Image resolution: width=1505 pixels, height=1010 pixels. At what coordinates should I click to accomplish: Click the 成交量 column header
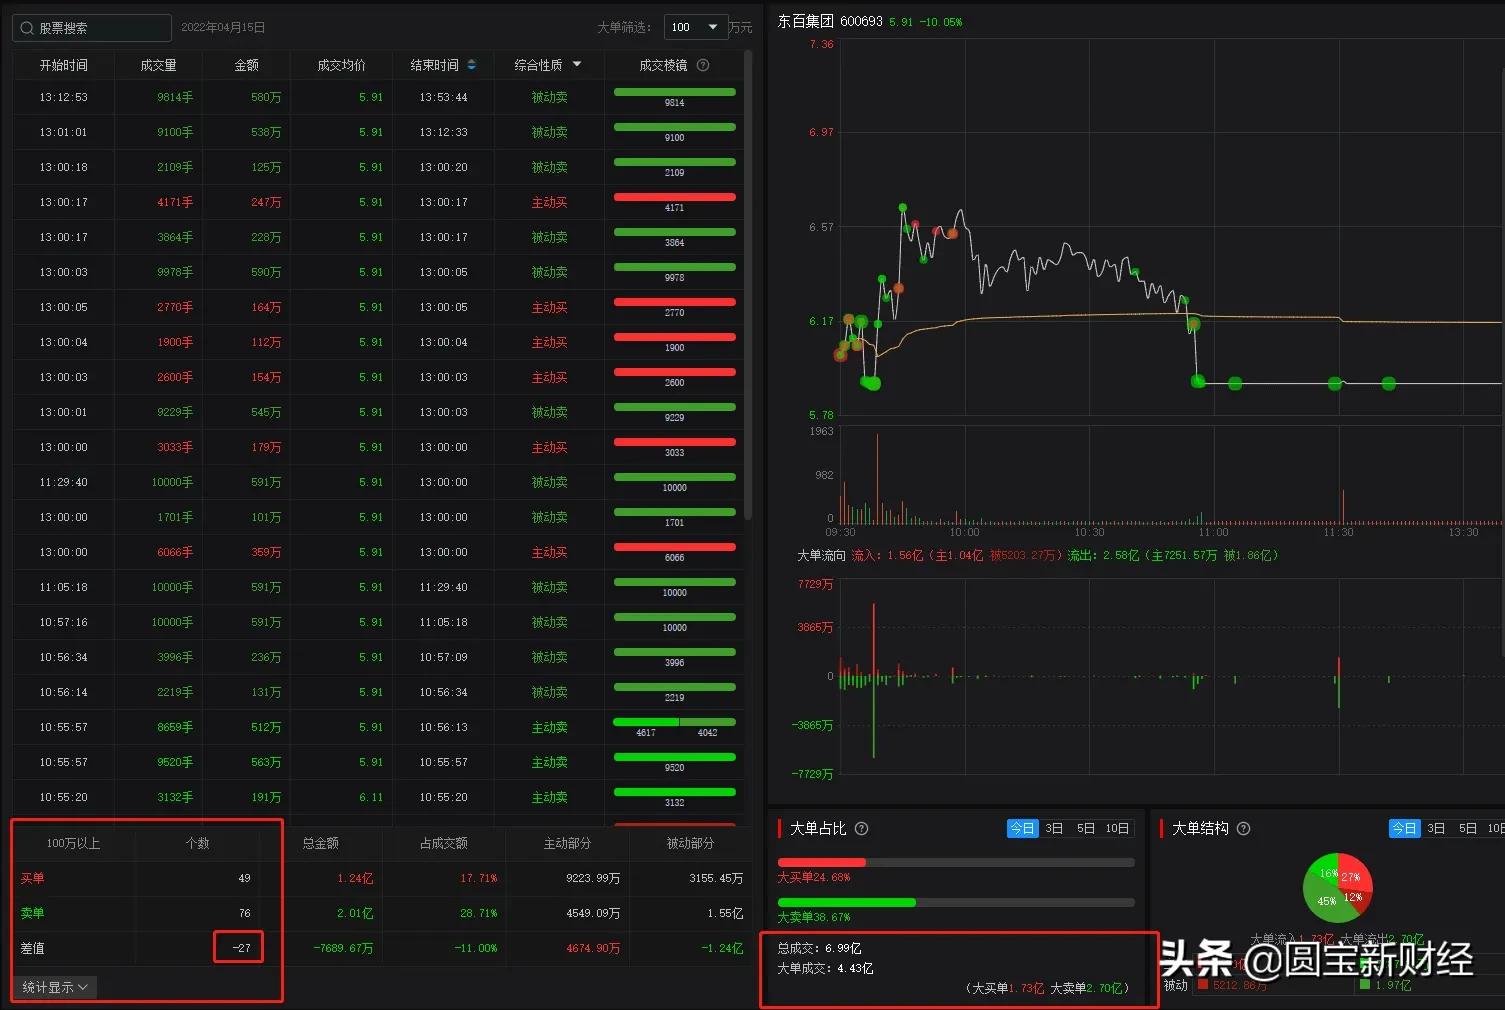(x=158, y=65)
